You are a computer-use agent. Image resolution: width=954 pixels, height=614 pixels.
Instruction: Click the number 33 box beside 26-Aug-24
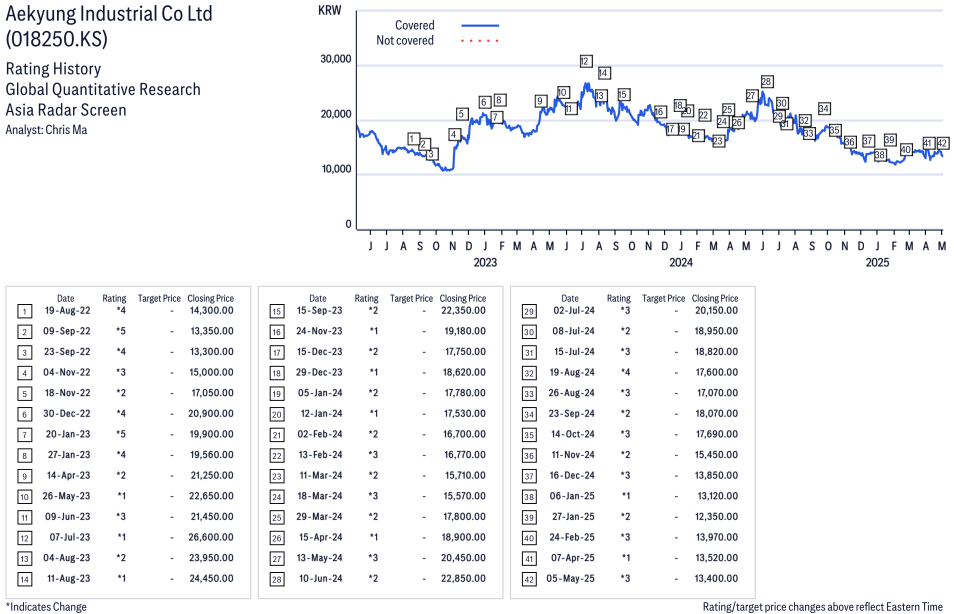[529, 394]
